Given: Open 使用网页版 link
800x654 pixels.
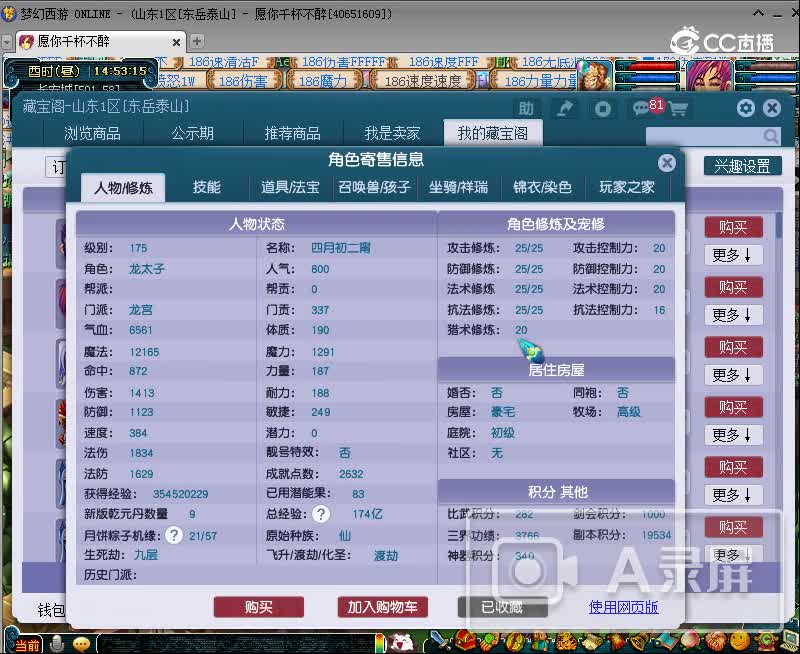Looking at the screenshot, I should 623,607.
